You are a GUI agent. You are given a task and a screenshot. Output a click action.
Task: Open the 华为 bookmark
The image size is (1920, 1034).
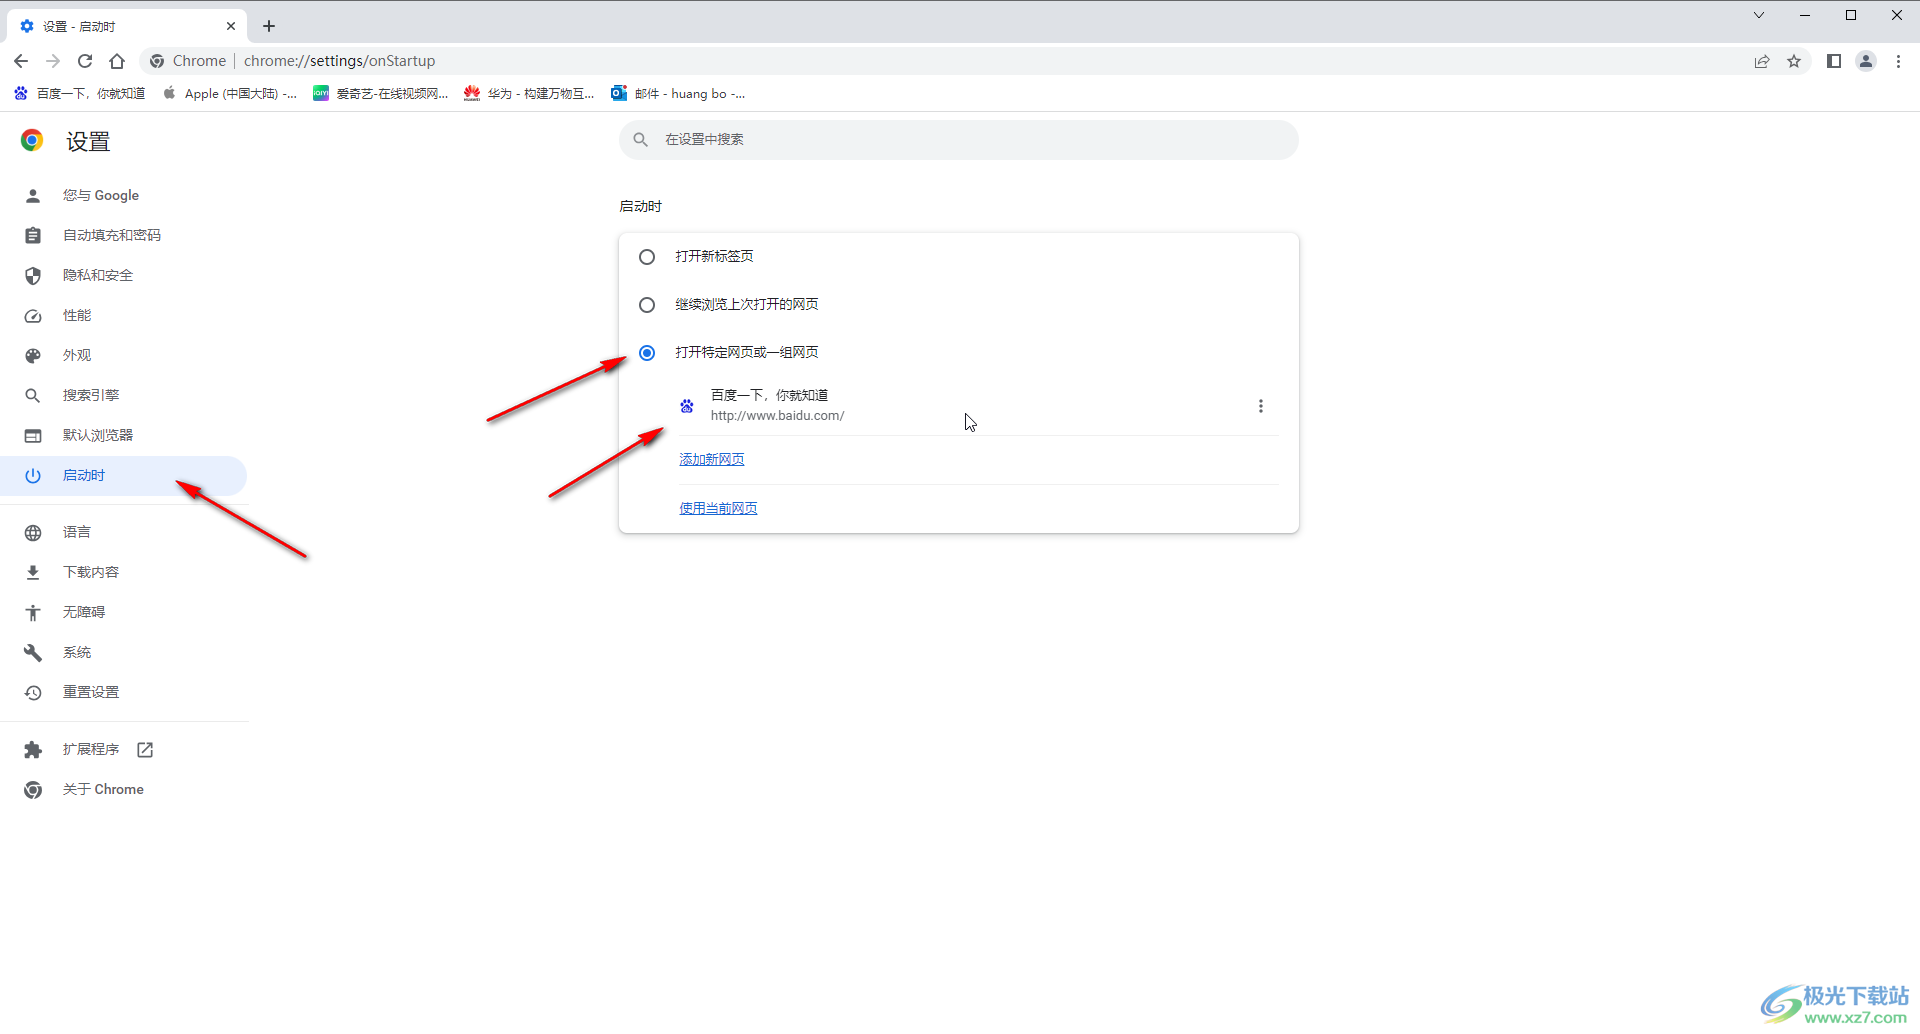tap(529, 93)
